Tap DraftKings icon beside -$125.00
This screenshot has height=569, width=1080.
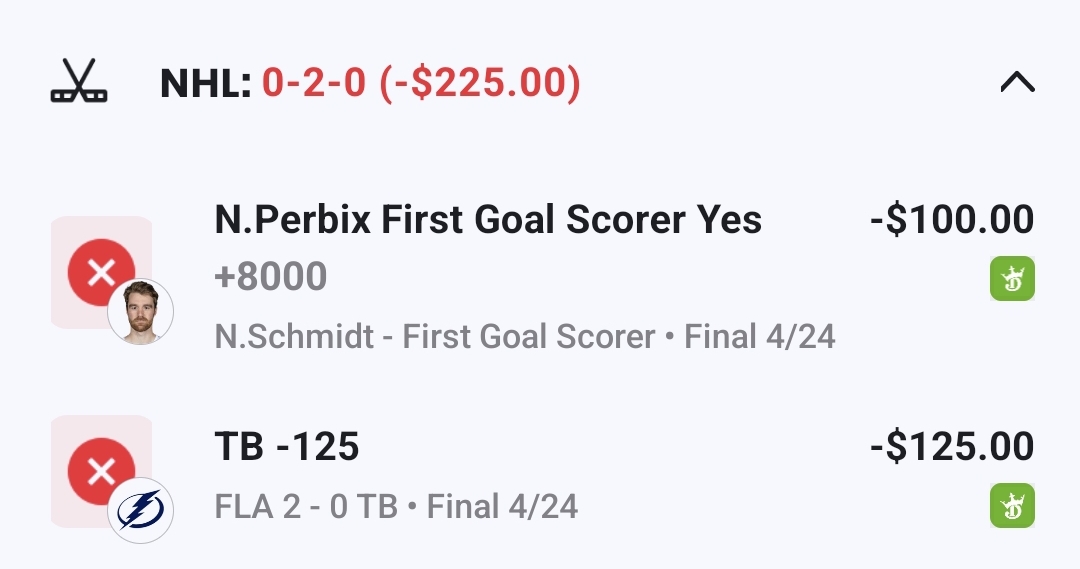point(1012,505)
